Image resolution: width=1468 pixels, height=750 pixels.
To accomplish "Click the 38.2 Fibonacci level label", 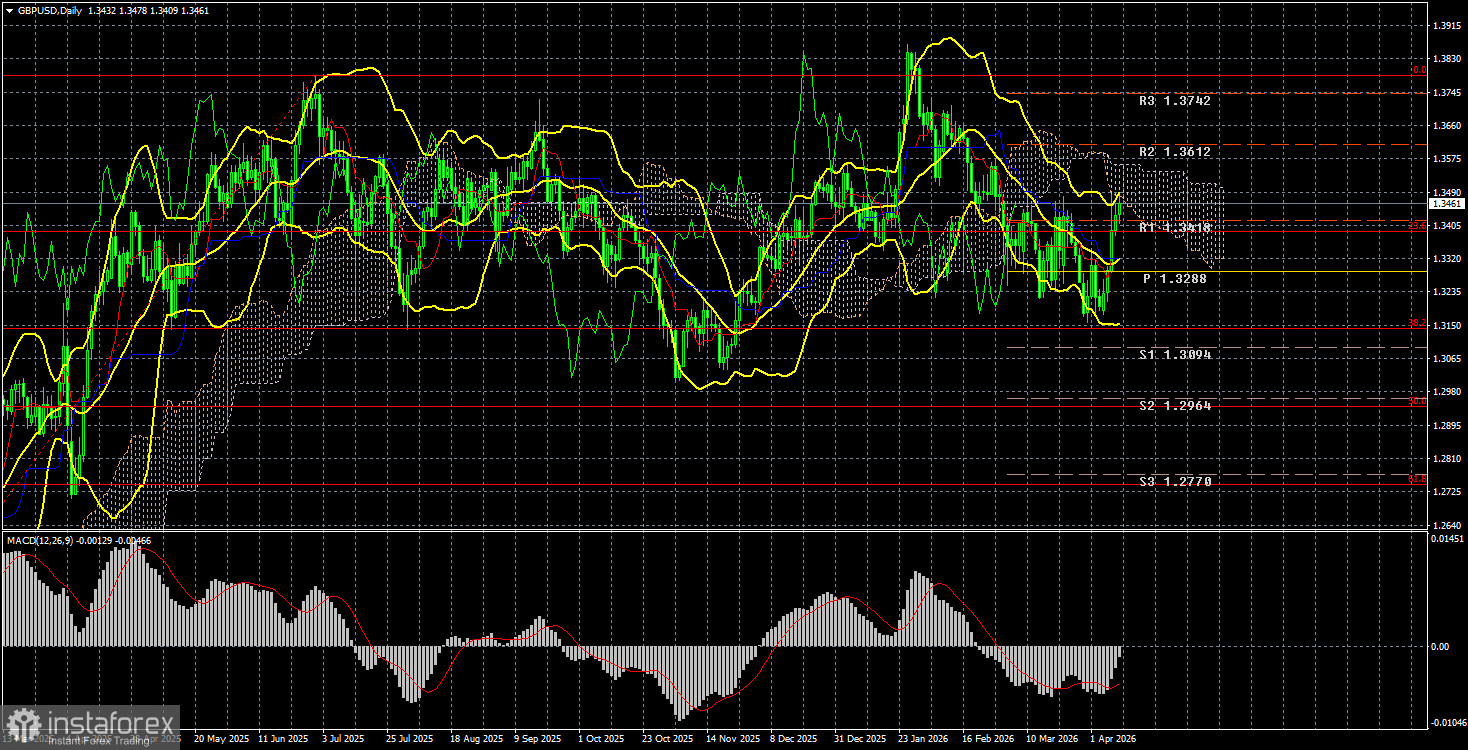I will click(1416, 323).
